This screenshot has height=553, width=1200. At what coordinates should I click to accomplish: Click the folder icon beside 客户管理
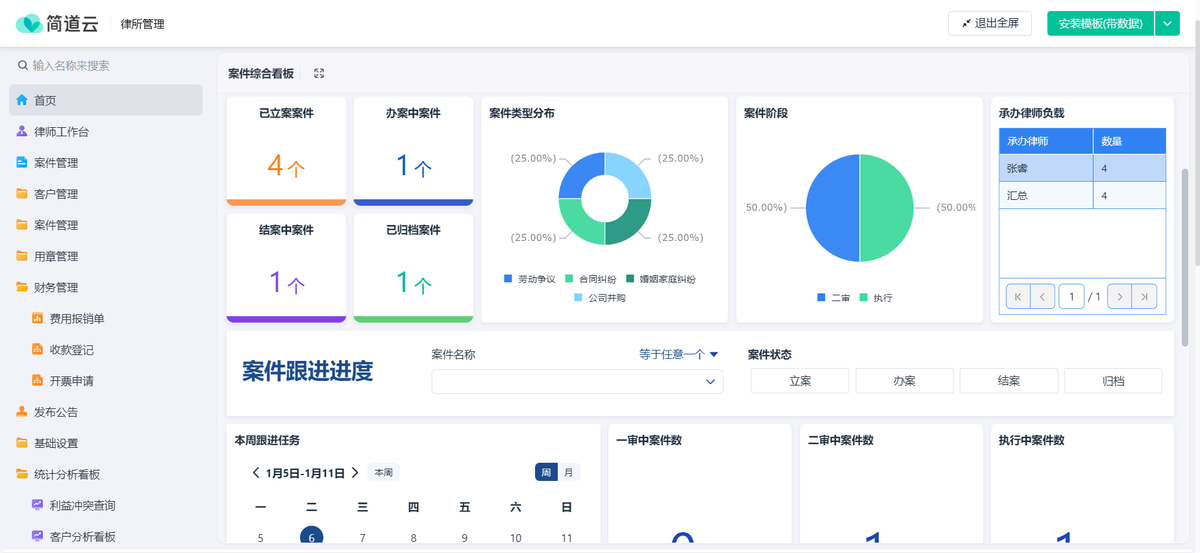22,193
